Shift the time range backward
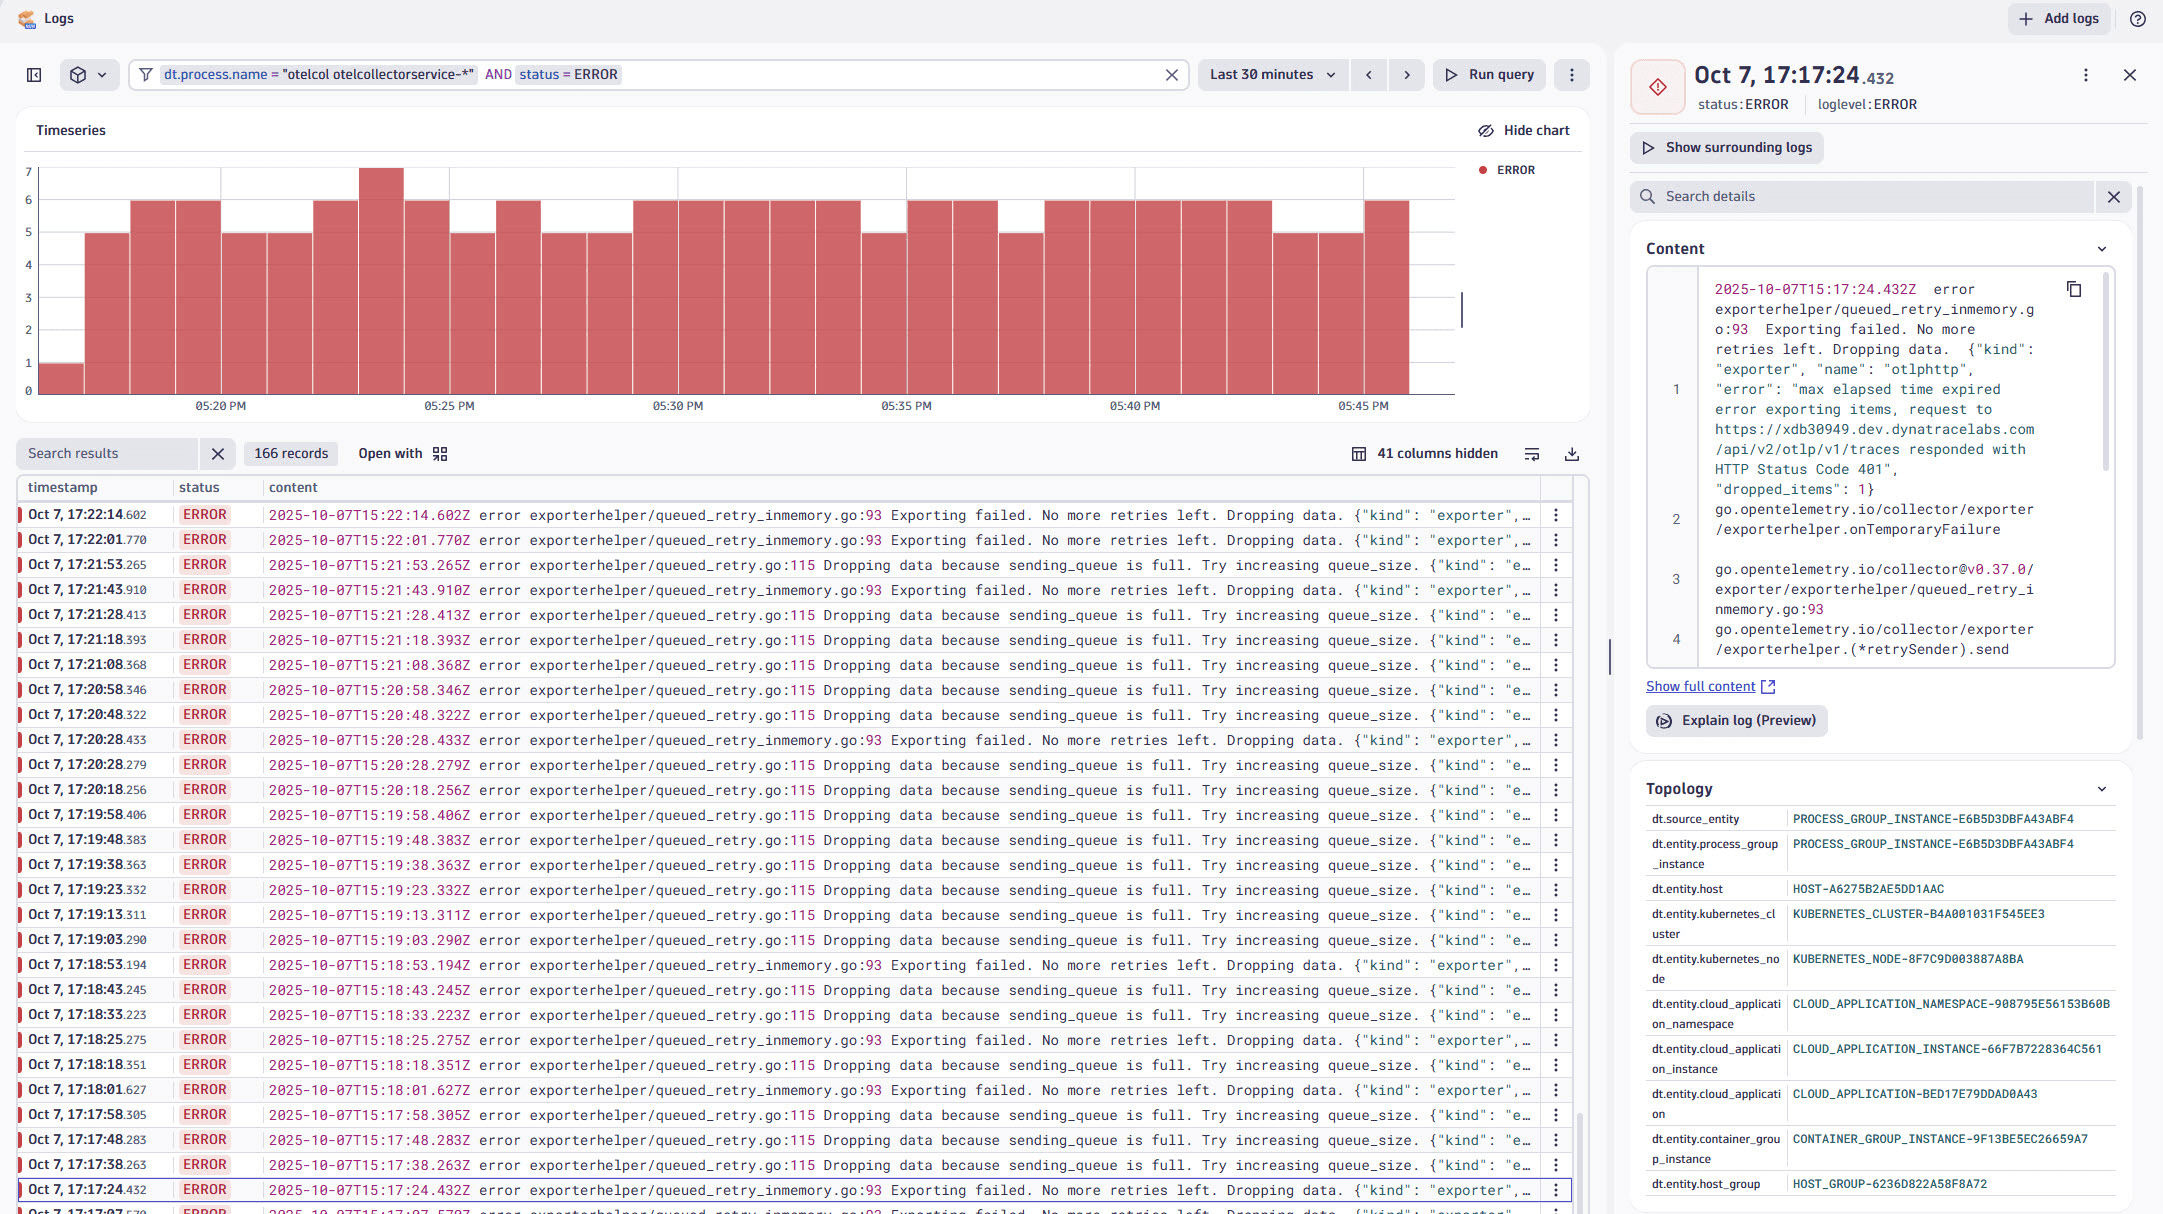This screenshot has height=1214, width=2163. pos(1369,74)
